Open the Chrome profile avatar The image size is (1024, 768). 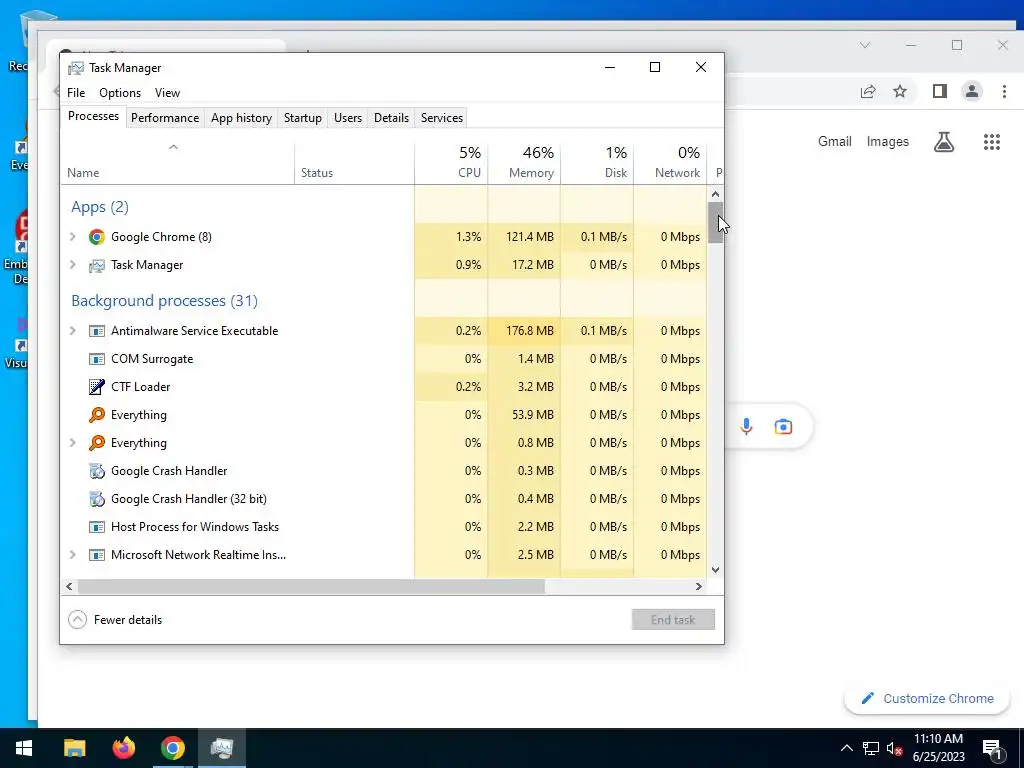(x=972, y=91)
